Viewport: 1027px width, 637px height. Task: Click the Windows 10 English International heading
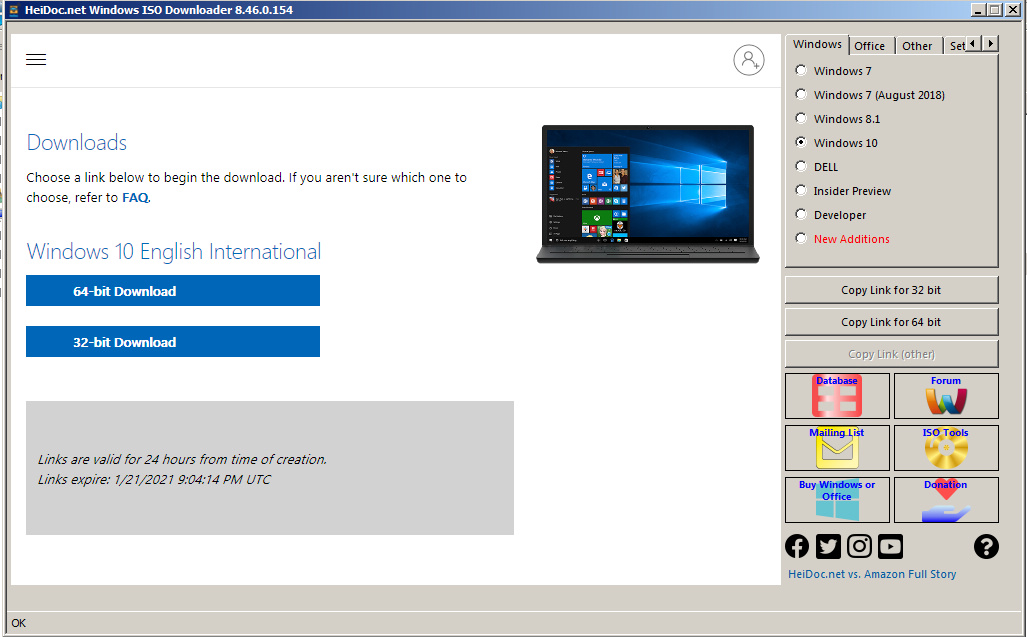174,251
